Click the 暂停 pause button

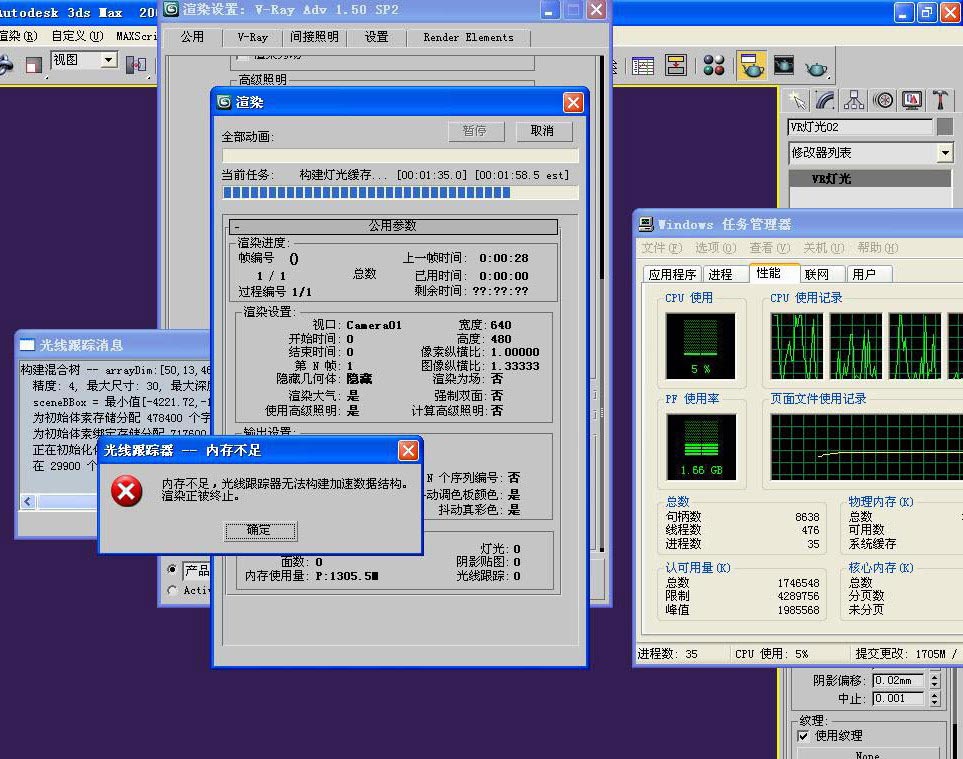(475, 131)
